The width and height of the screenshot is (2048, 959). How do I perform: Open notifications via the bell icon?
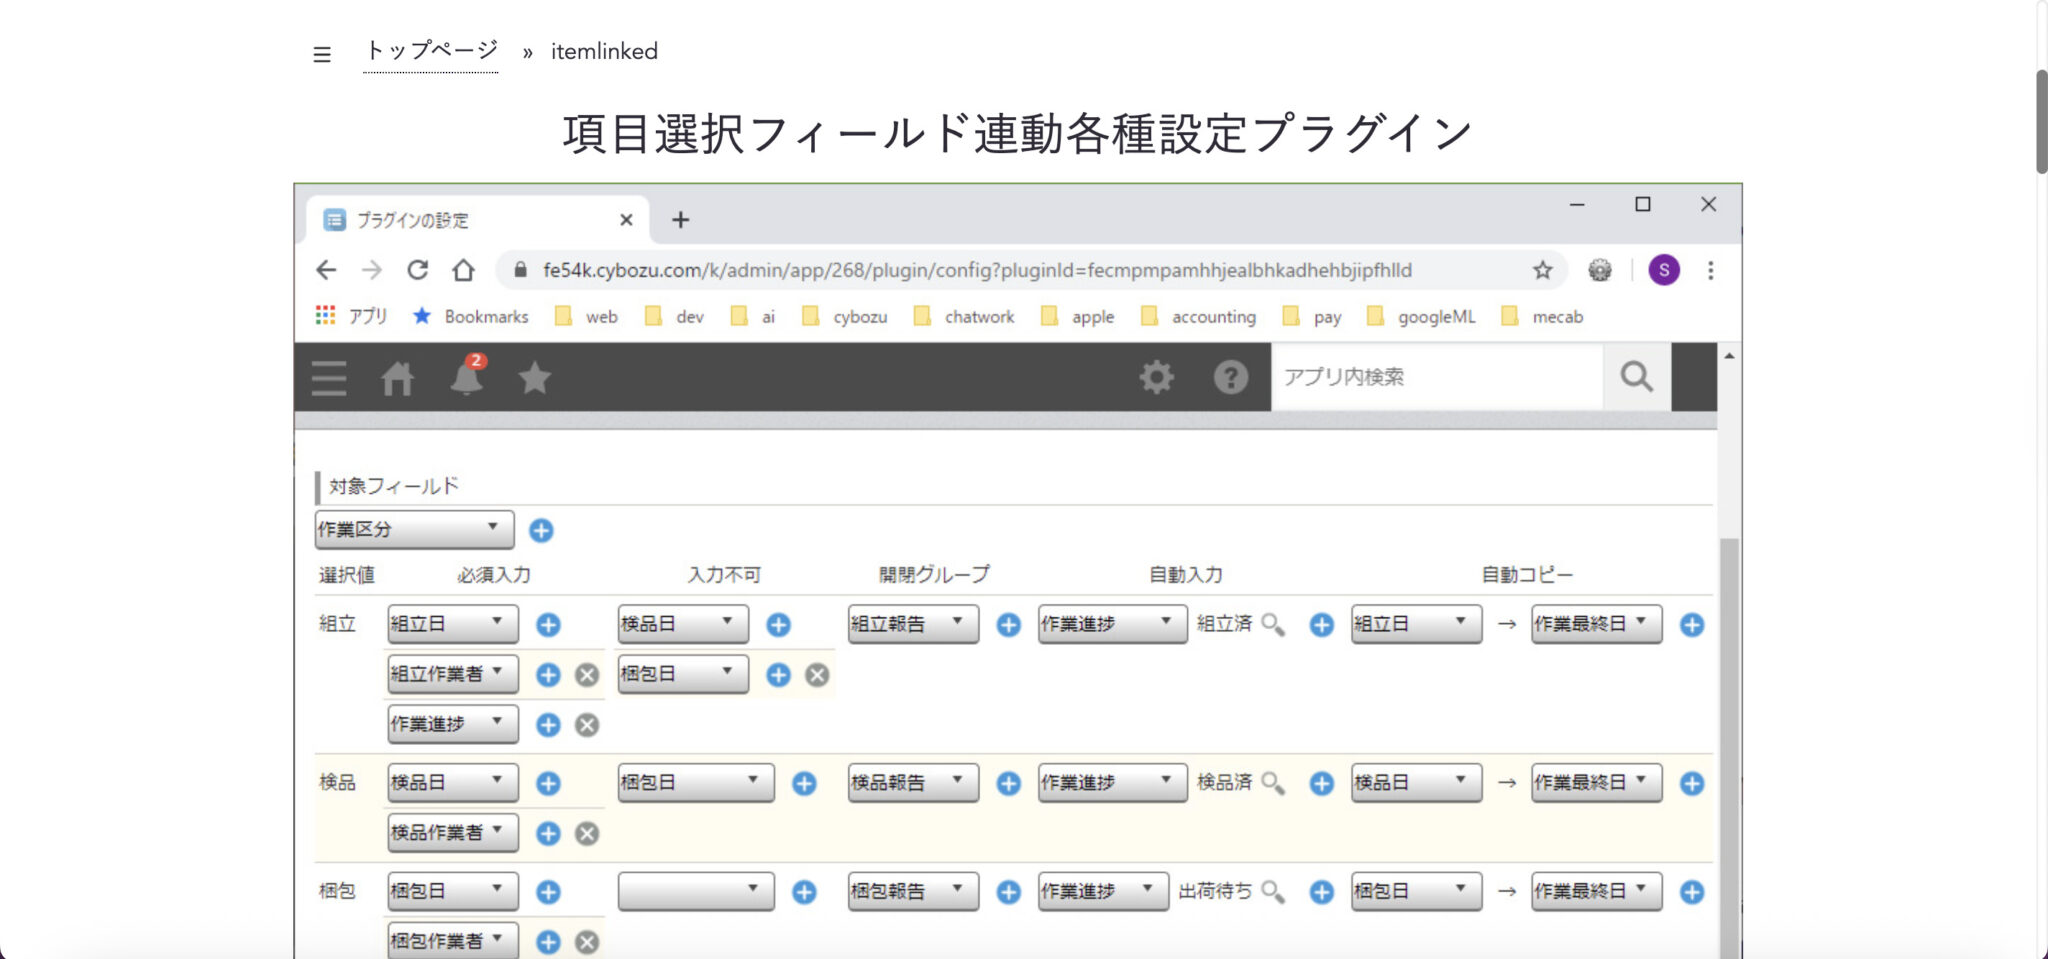pos(467,380)
